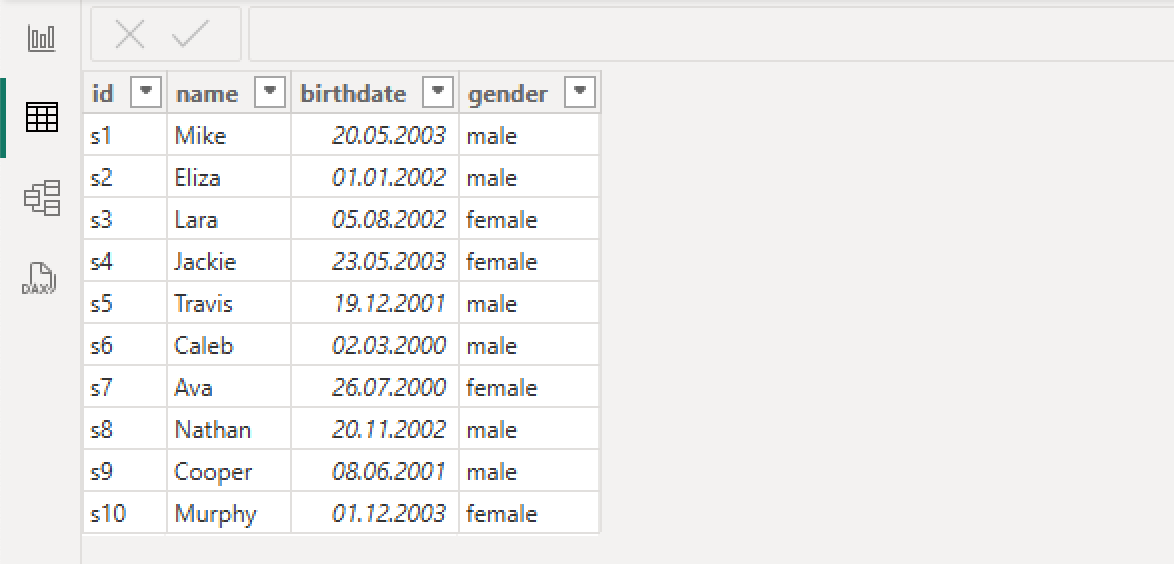Select the Murphy name cell
Image resolution: width=1174 pixels, height=564 pixels.
point(229,513)
